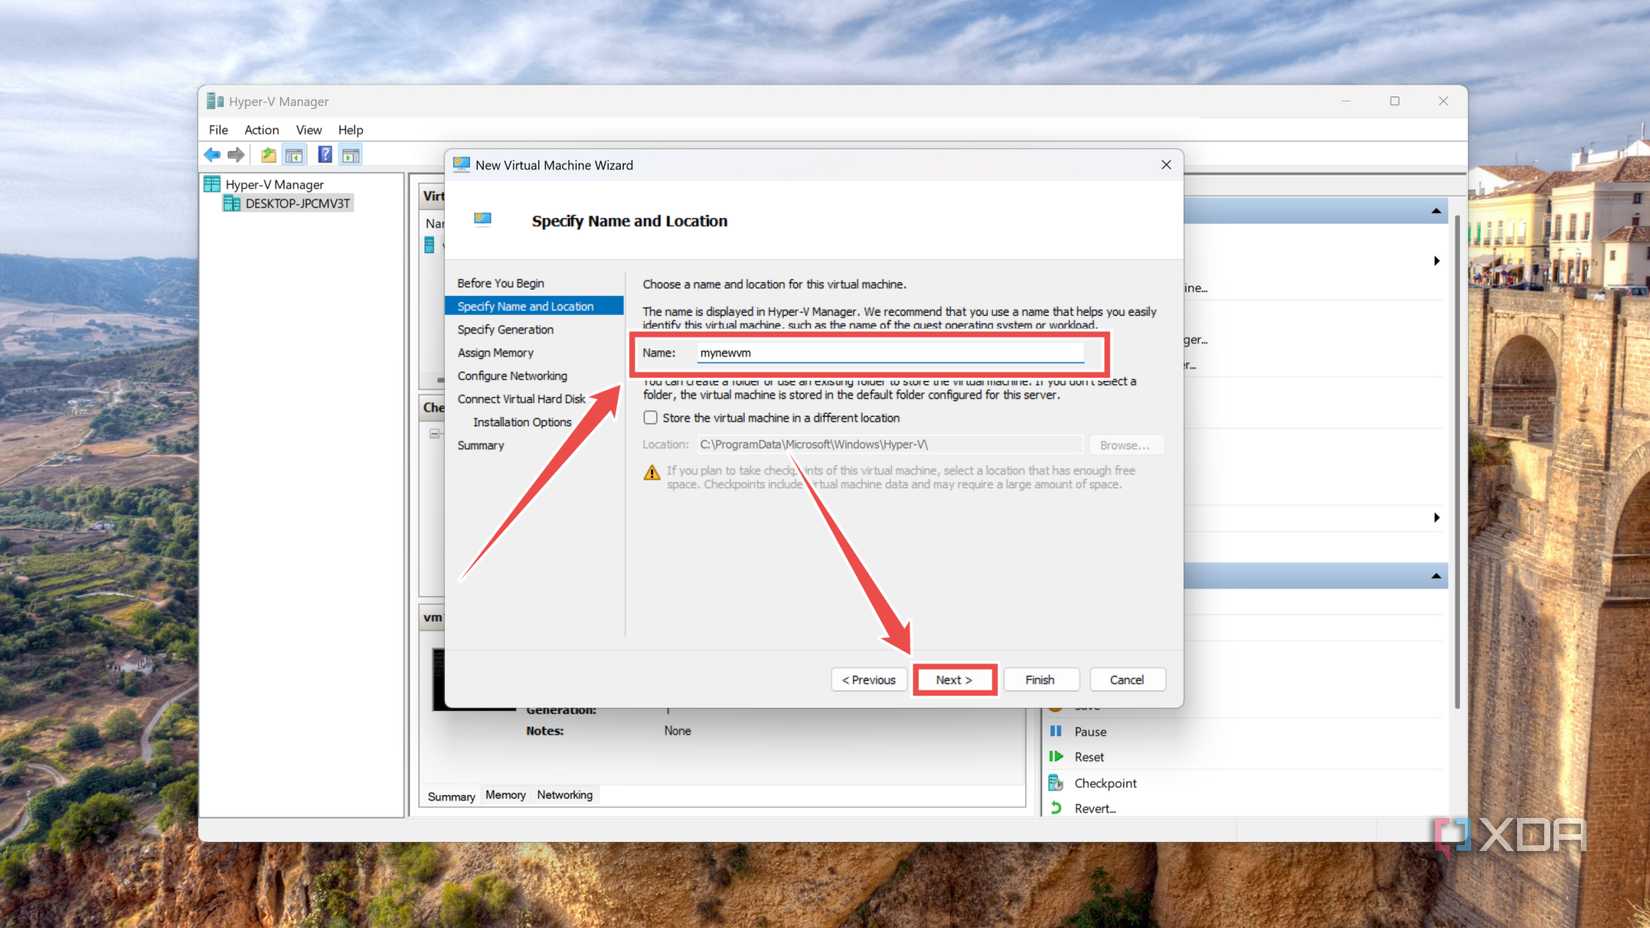Enable storing the virtual machine in a different location
The height and width of the screenshot is (928, 1650).
coord(650,417)
